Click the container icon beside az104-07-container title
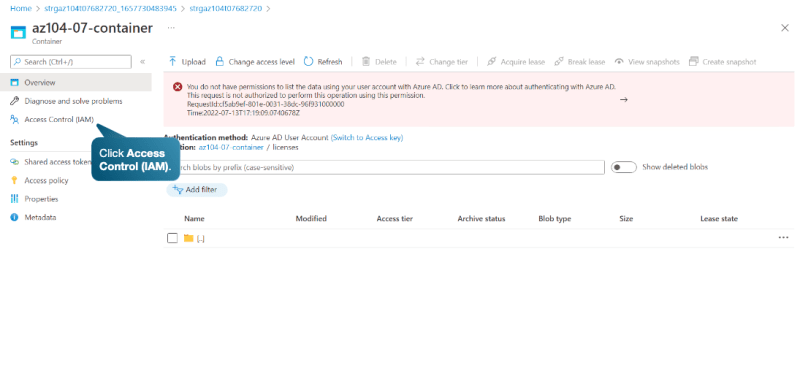Screen dimensions: 800x368 (x=18, y=33)
